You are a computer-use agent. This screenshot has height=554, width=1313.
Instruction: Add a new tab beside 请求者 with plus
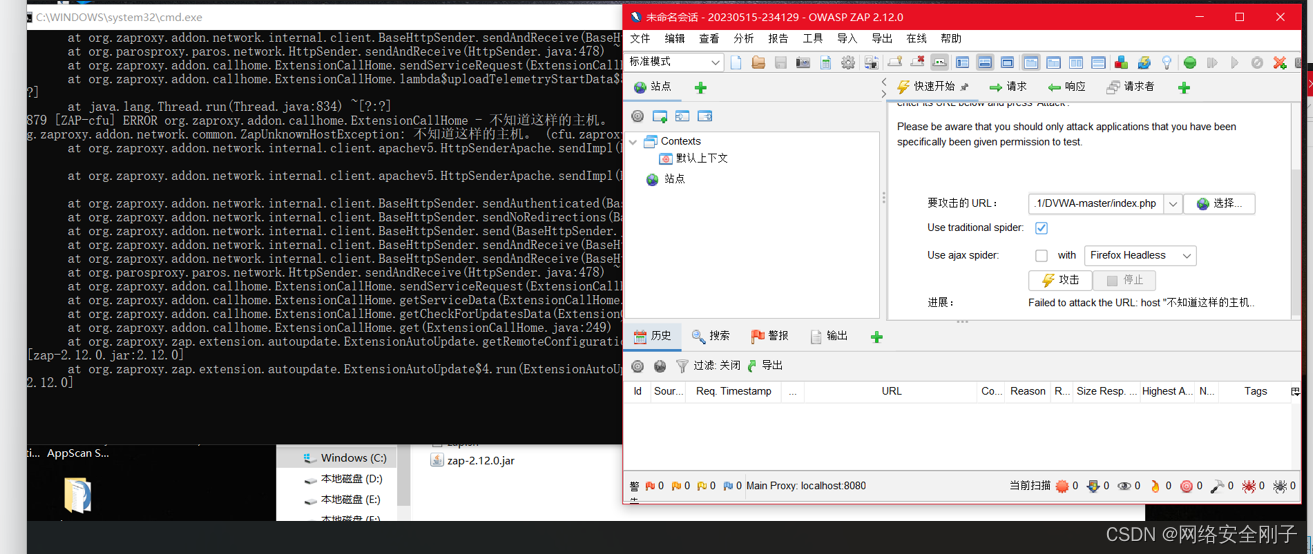point(1184,88)
